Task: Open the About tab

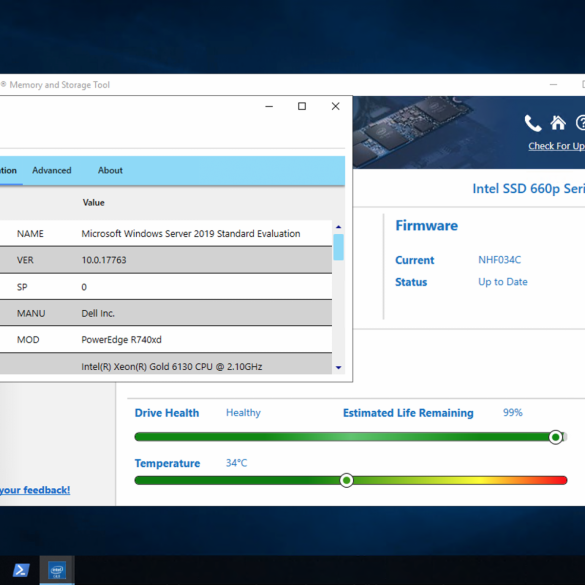Action: (x=110, y=171)
